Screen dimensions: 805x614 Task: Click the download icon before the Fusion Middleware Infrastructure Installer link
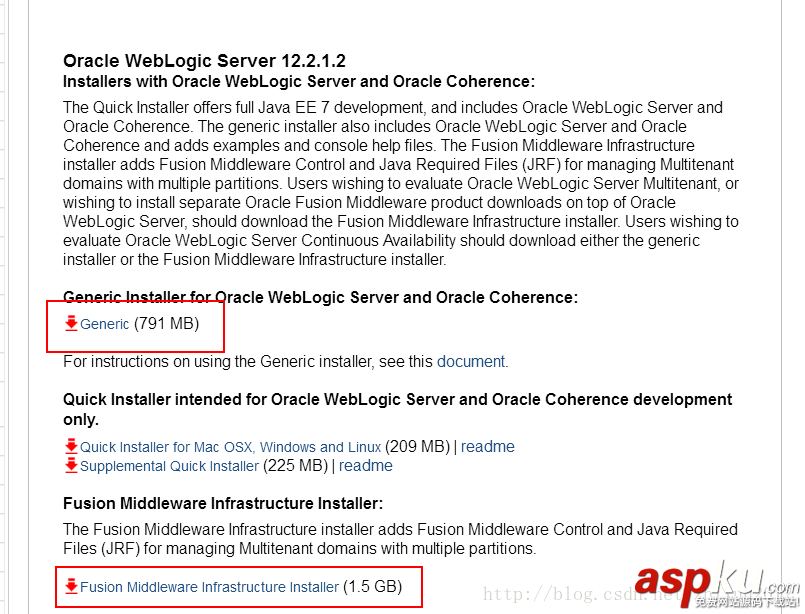coord(71,586)
